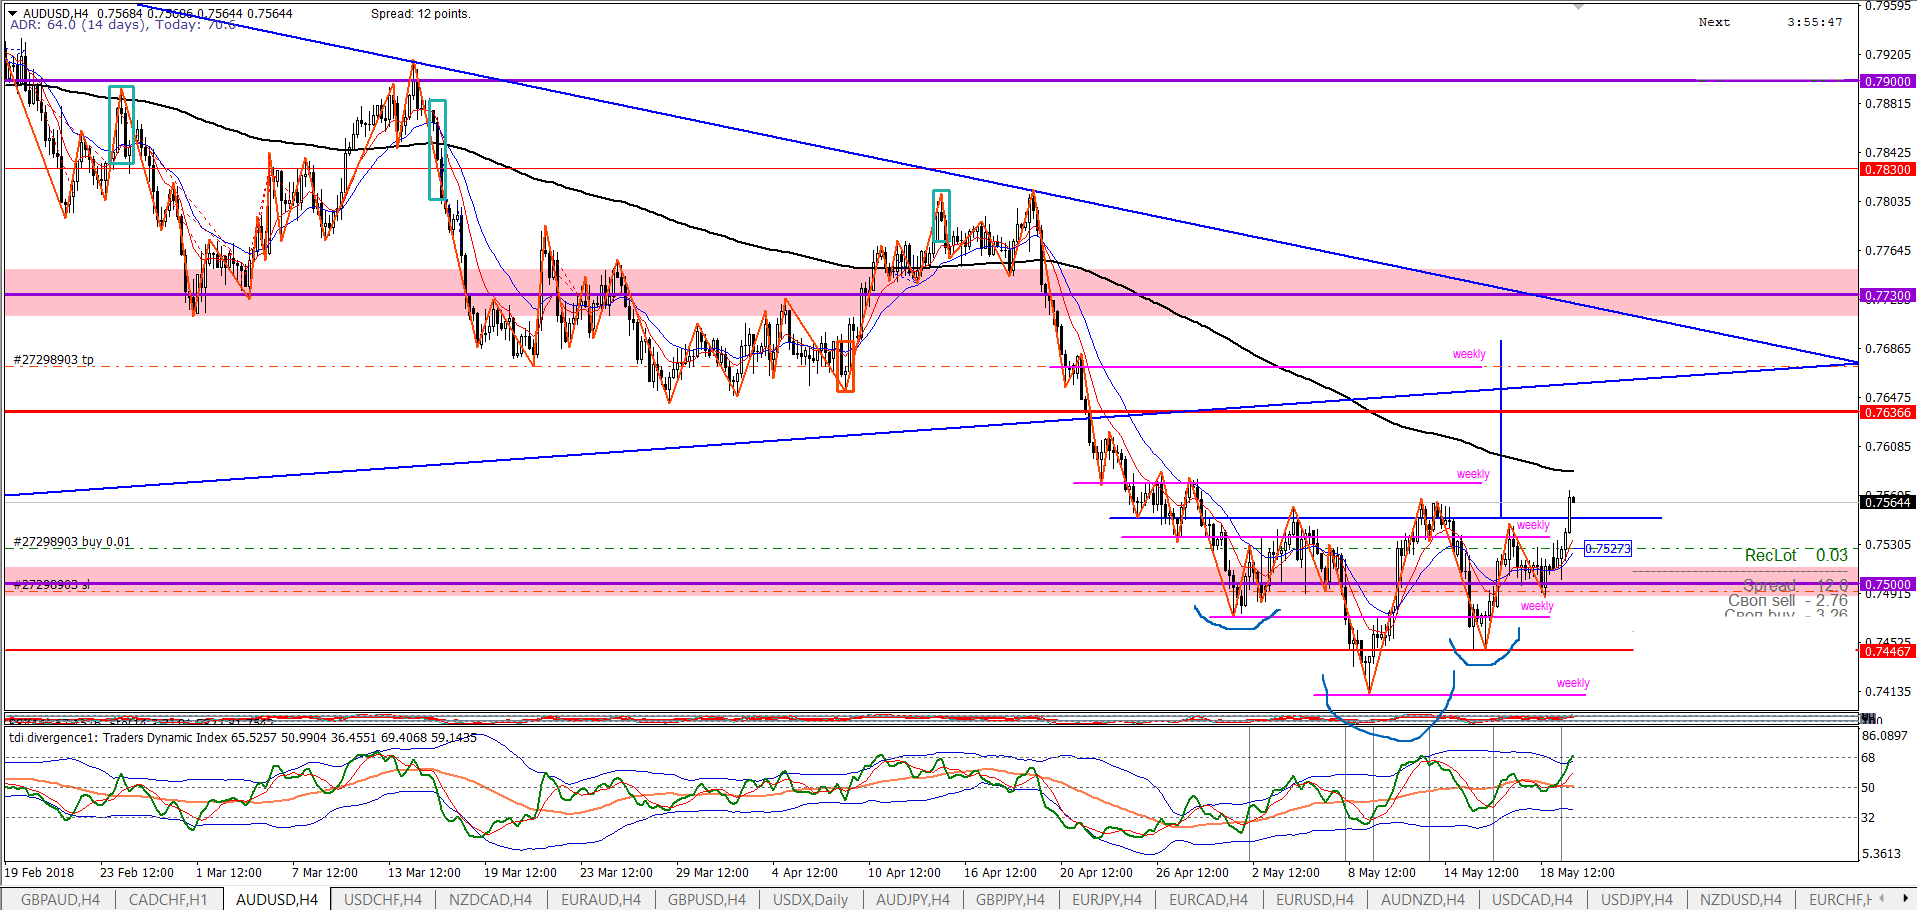Click the lowest 'weekly' label near 0.74135
The height and width of the screenshot is (910, 1917).
pyautogui.click(x=1573, y=683)
